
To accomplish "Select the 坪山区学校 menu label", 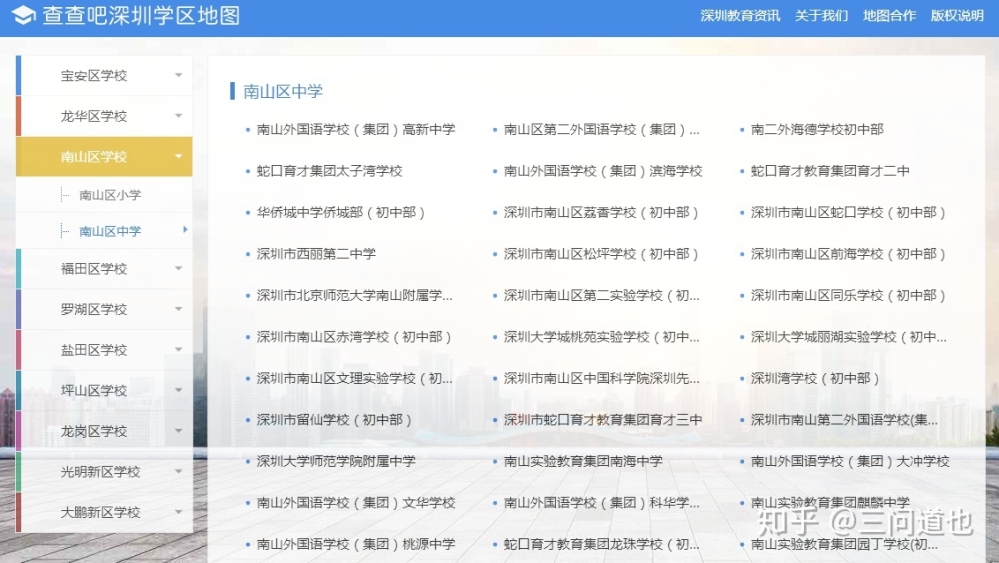I will [x=94, y=390].
